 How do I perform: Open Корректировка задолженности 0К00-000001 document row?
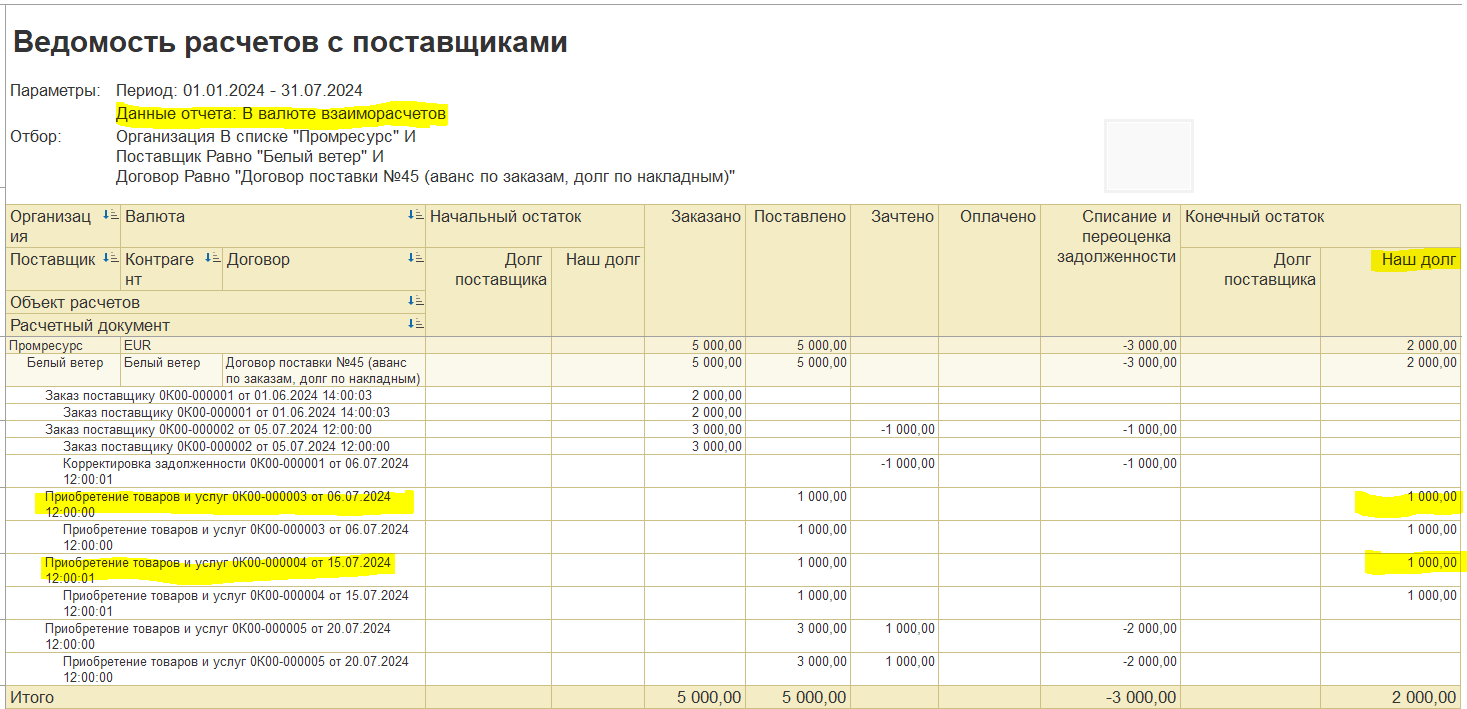[x=235, y=471]
